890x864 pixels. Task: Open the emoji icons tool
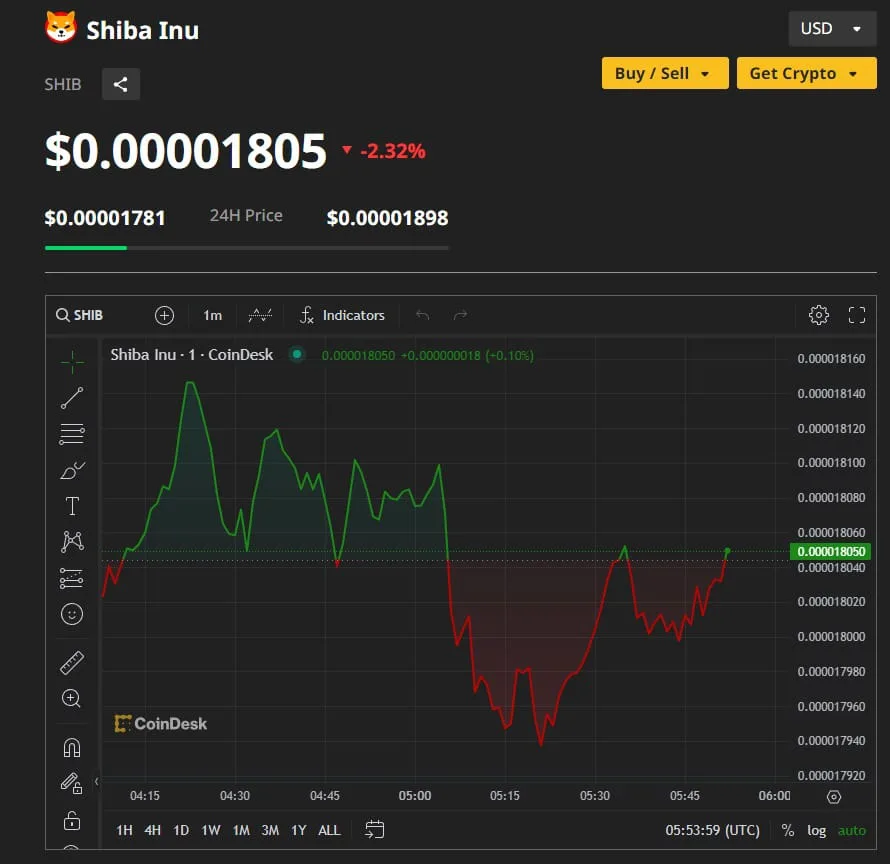[x=72, y=614]
